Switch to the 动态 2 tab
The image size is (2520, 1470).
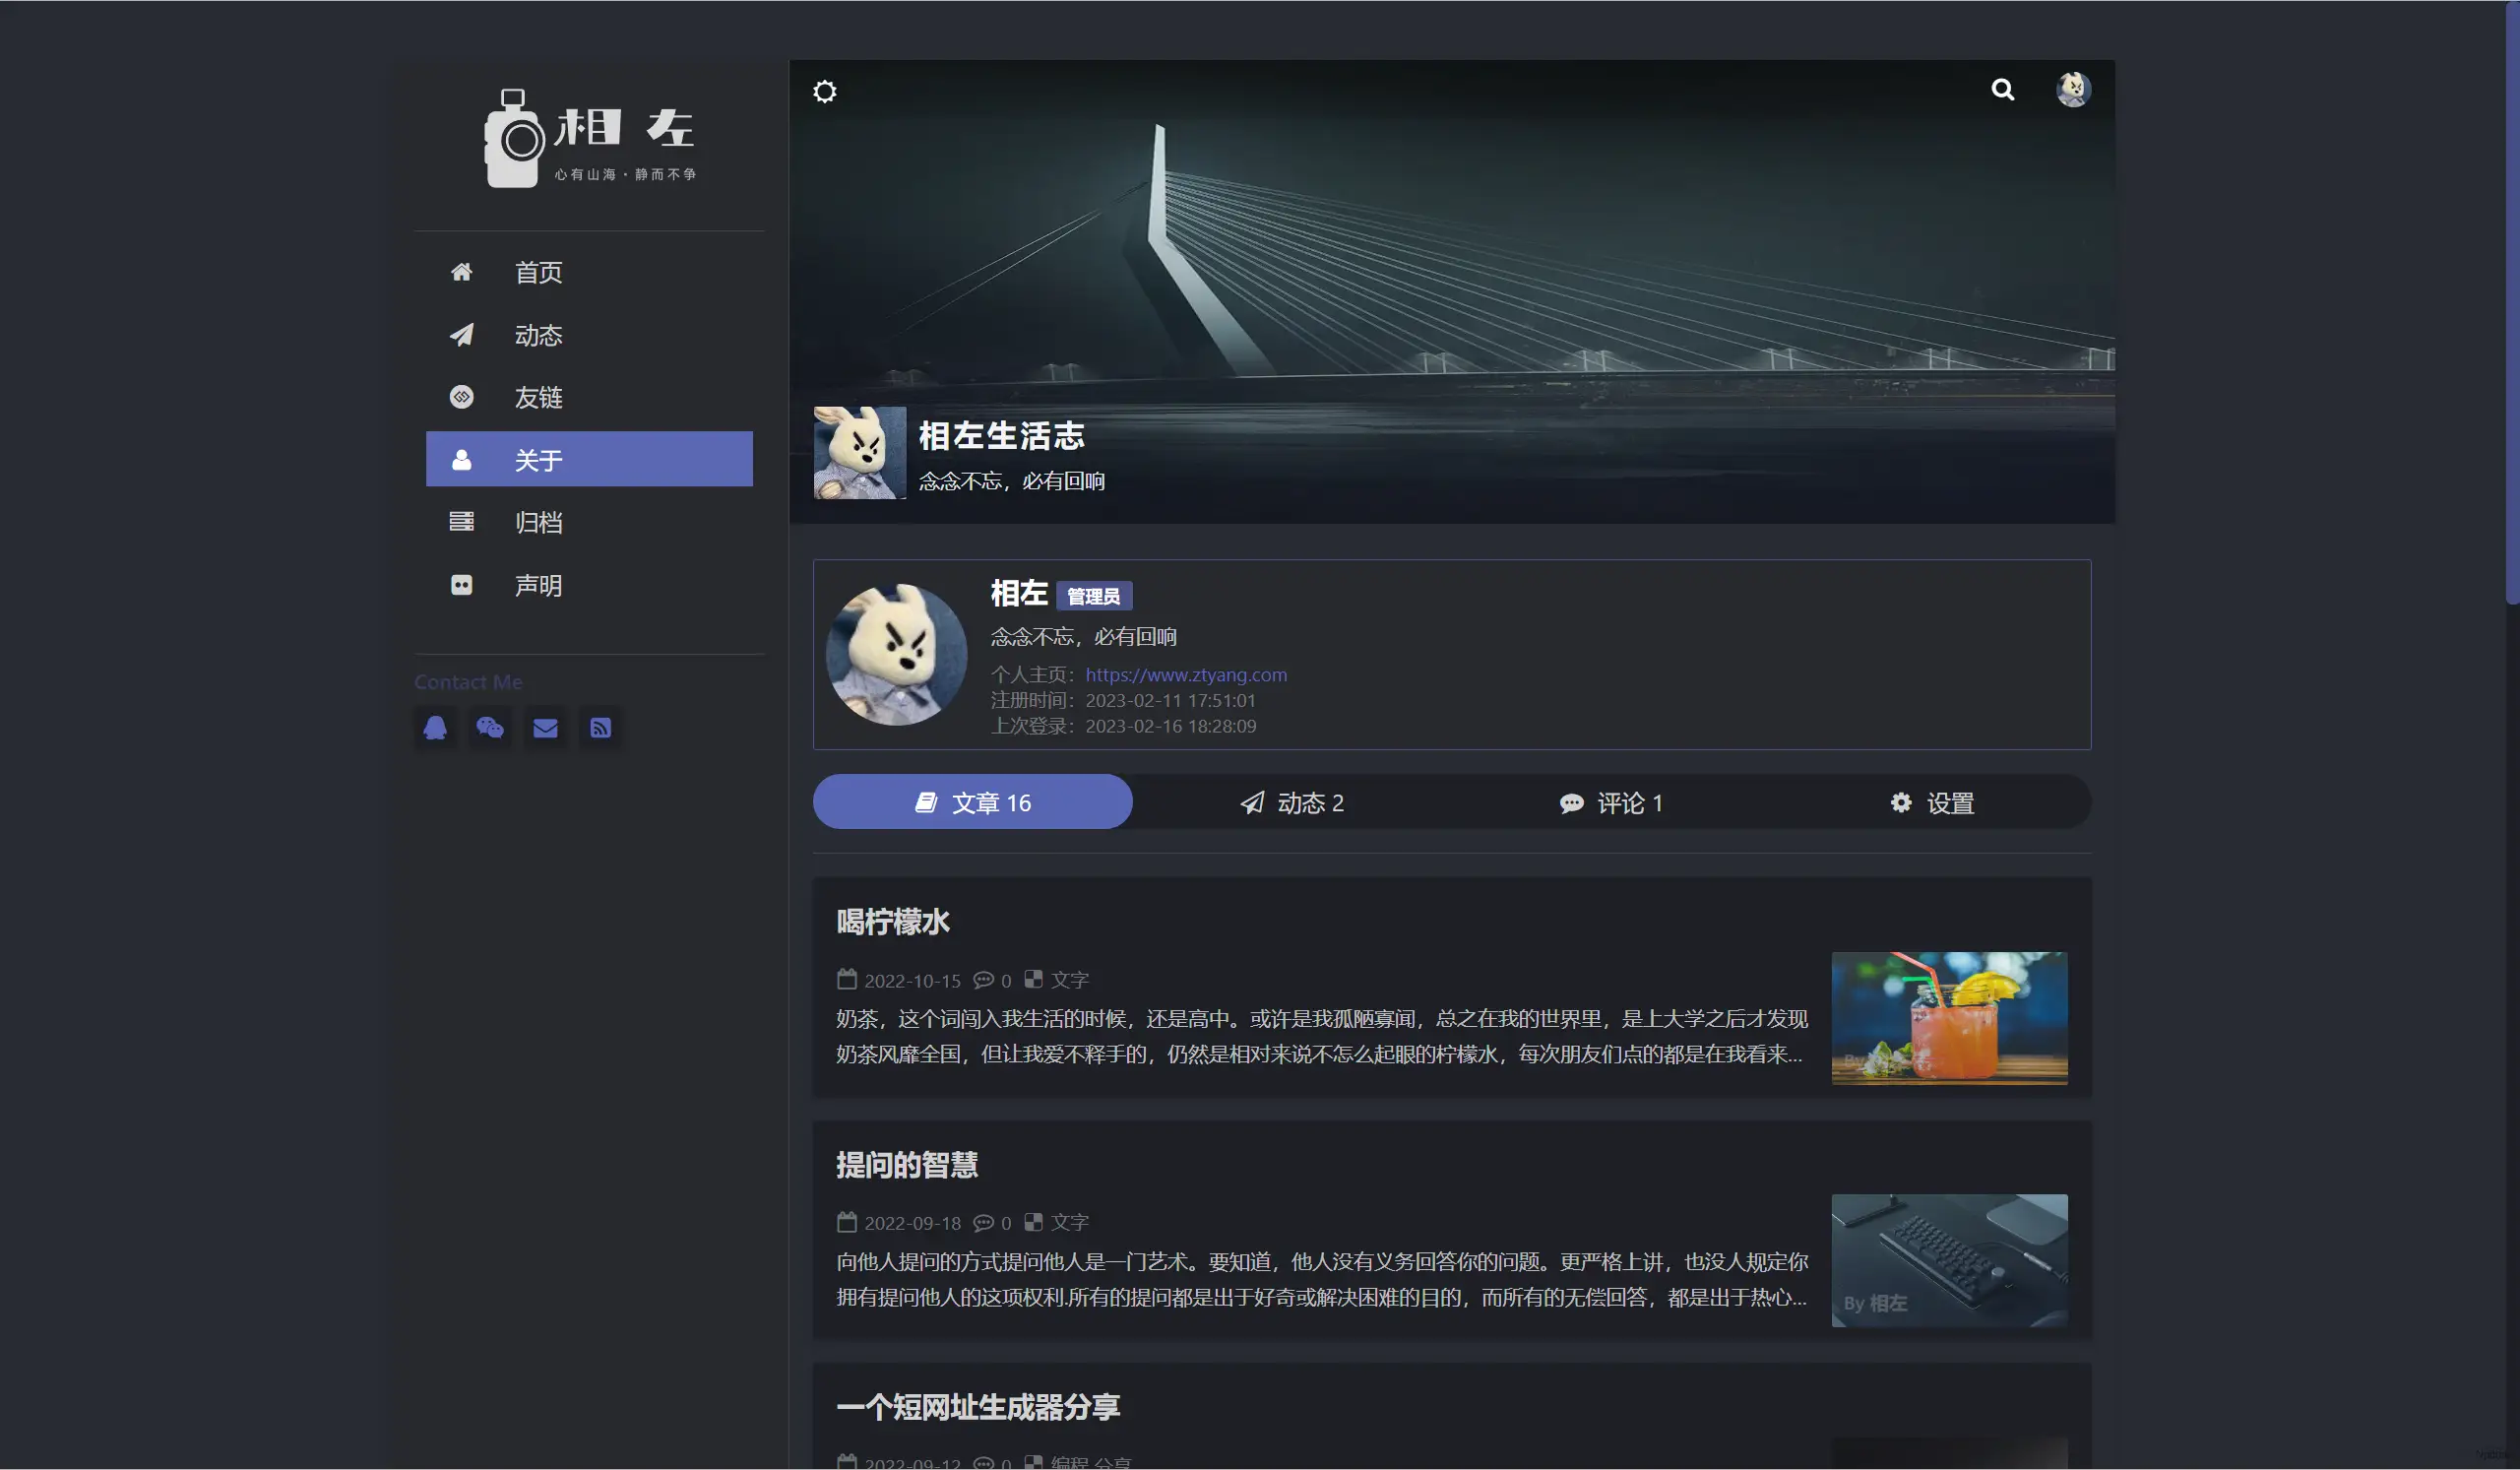(1292, 802)
